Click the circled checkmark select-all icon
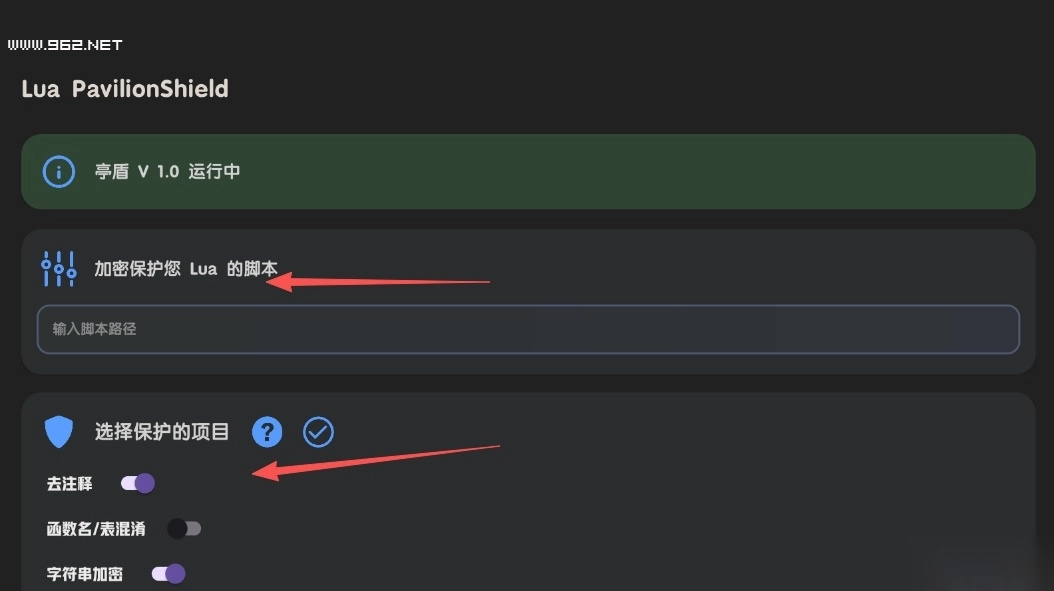Image resolution: width=1054 pixels, height=591 pixels. [318, 432]
